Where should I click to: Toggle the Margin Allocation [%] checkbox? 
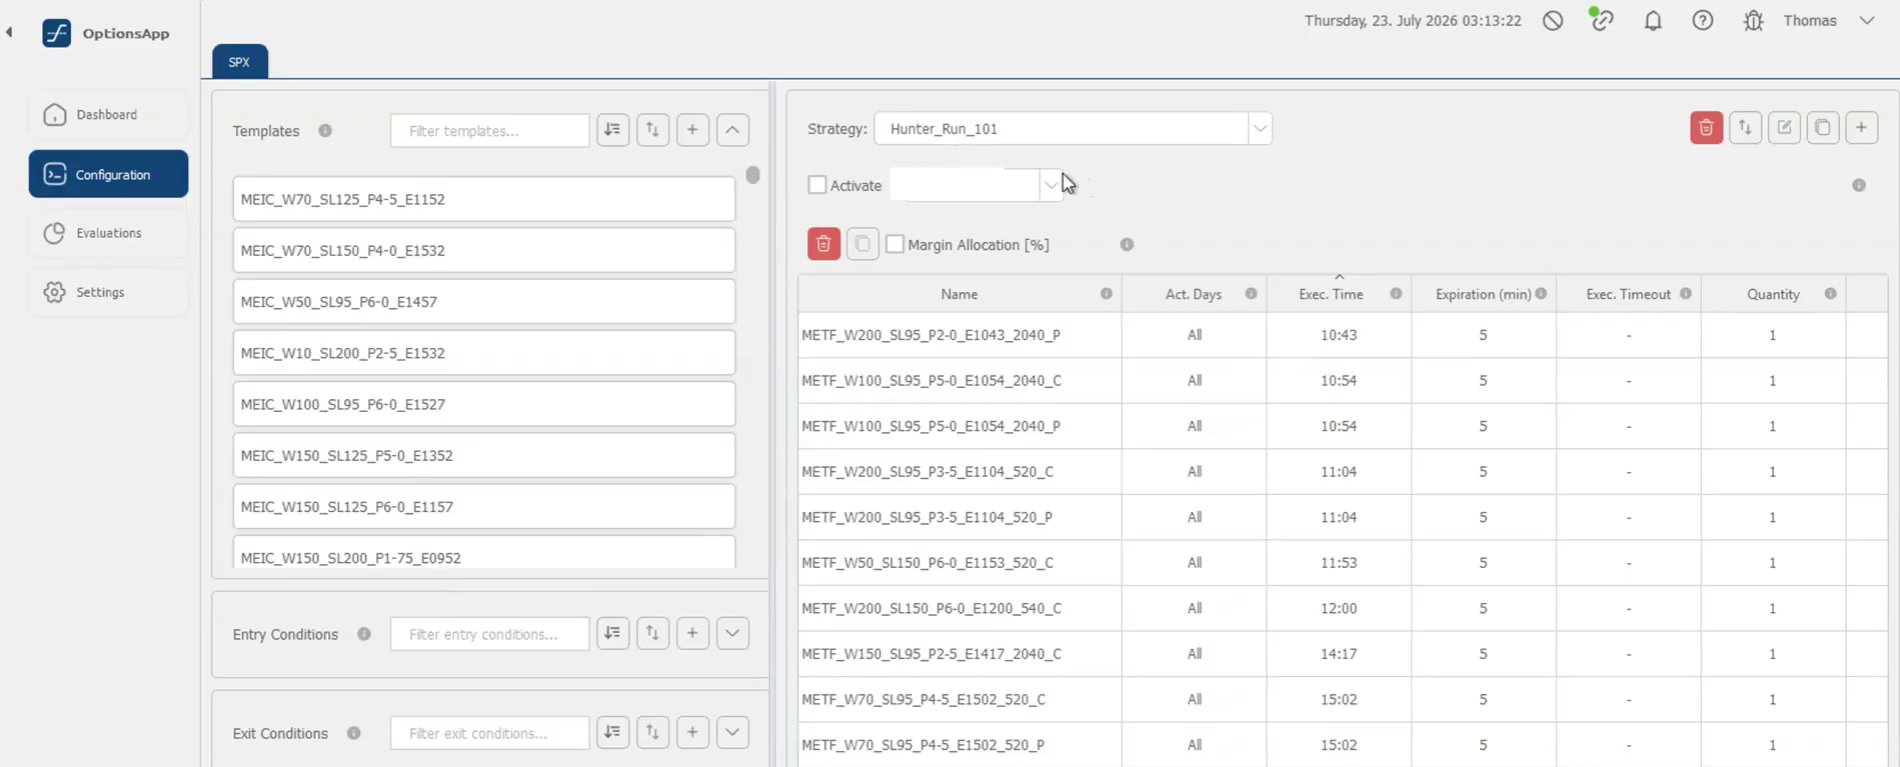pyautogui.click(x=895, y=244)
